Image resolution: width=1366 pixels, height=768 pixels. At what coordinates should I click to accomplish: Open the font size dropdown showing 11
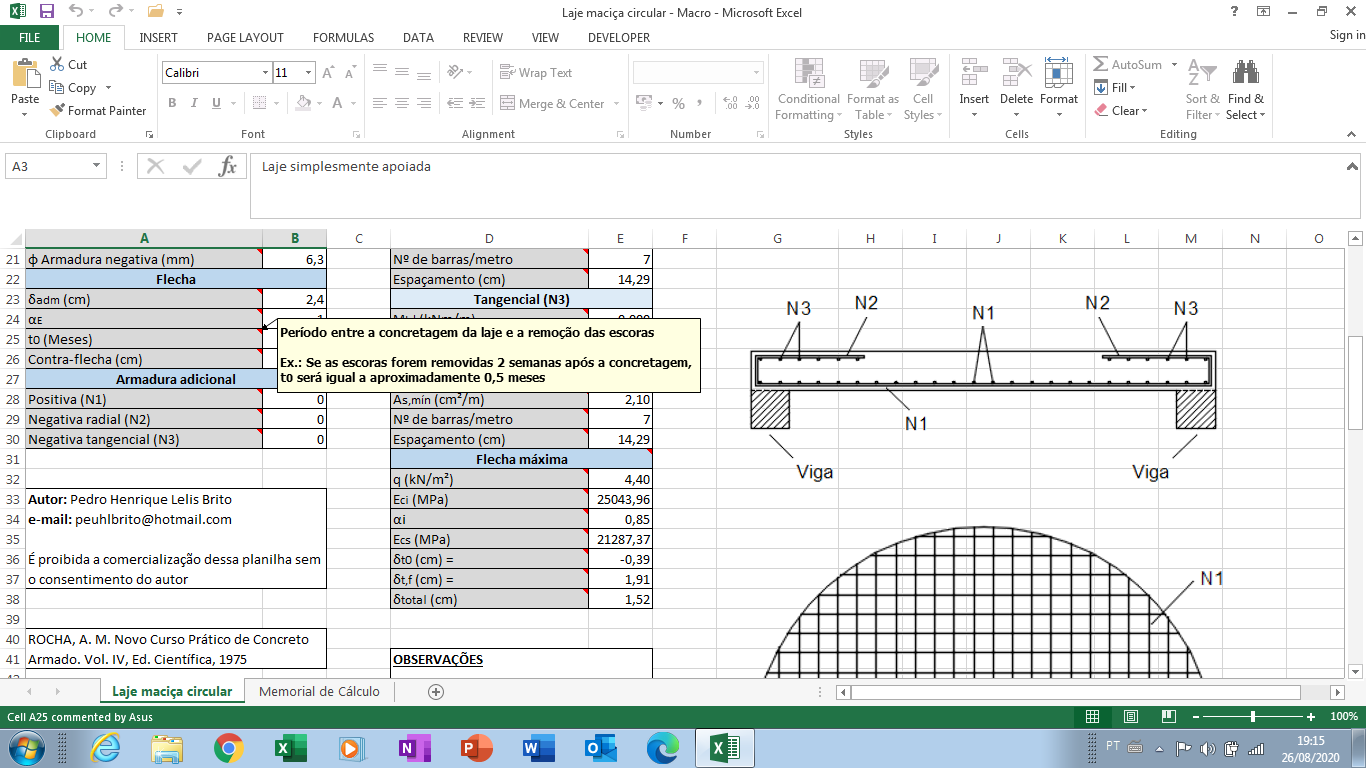click(309, 73)
